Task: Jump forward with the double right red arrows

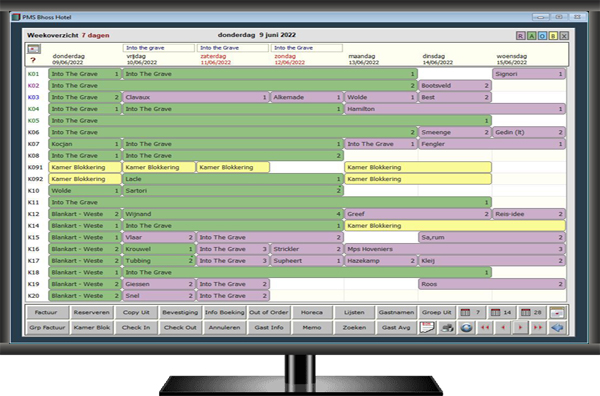Action: coord(537,328)
